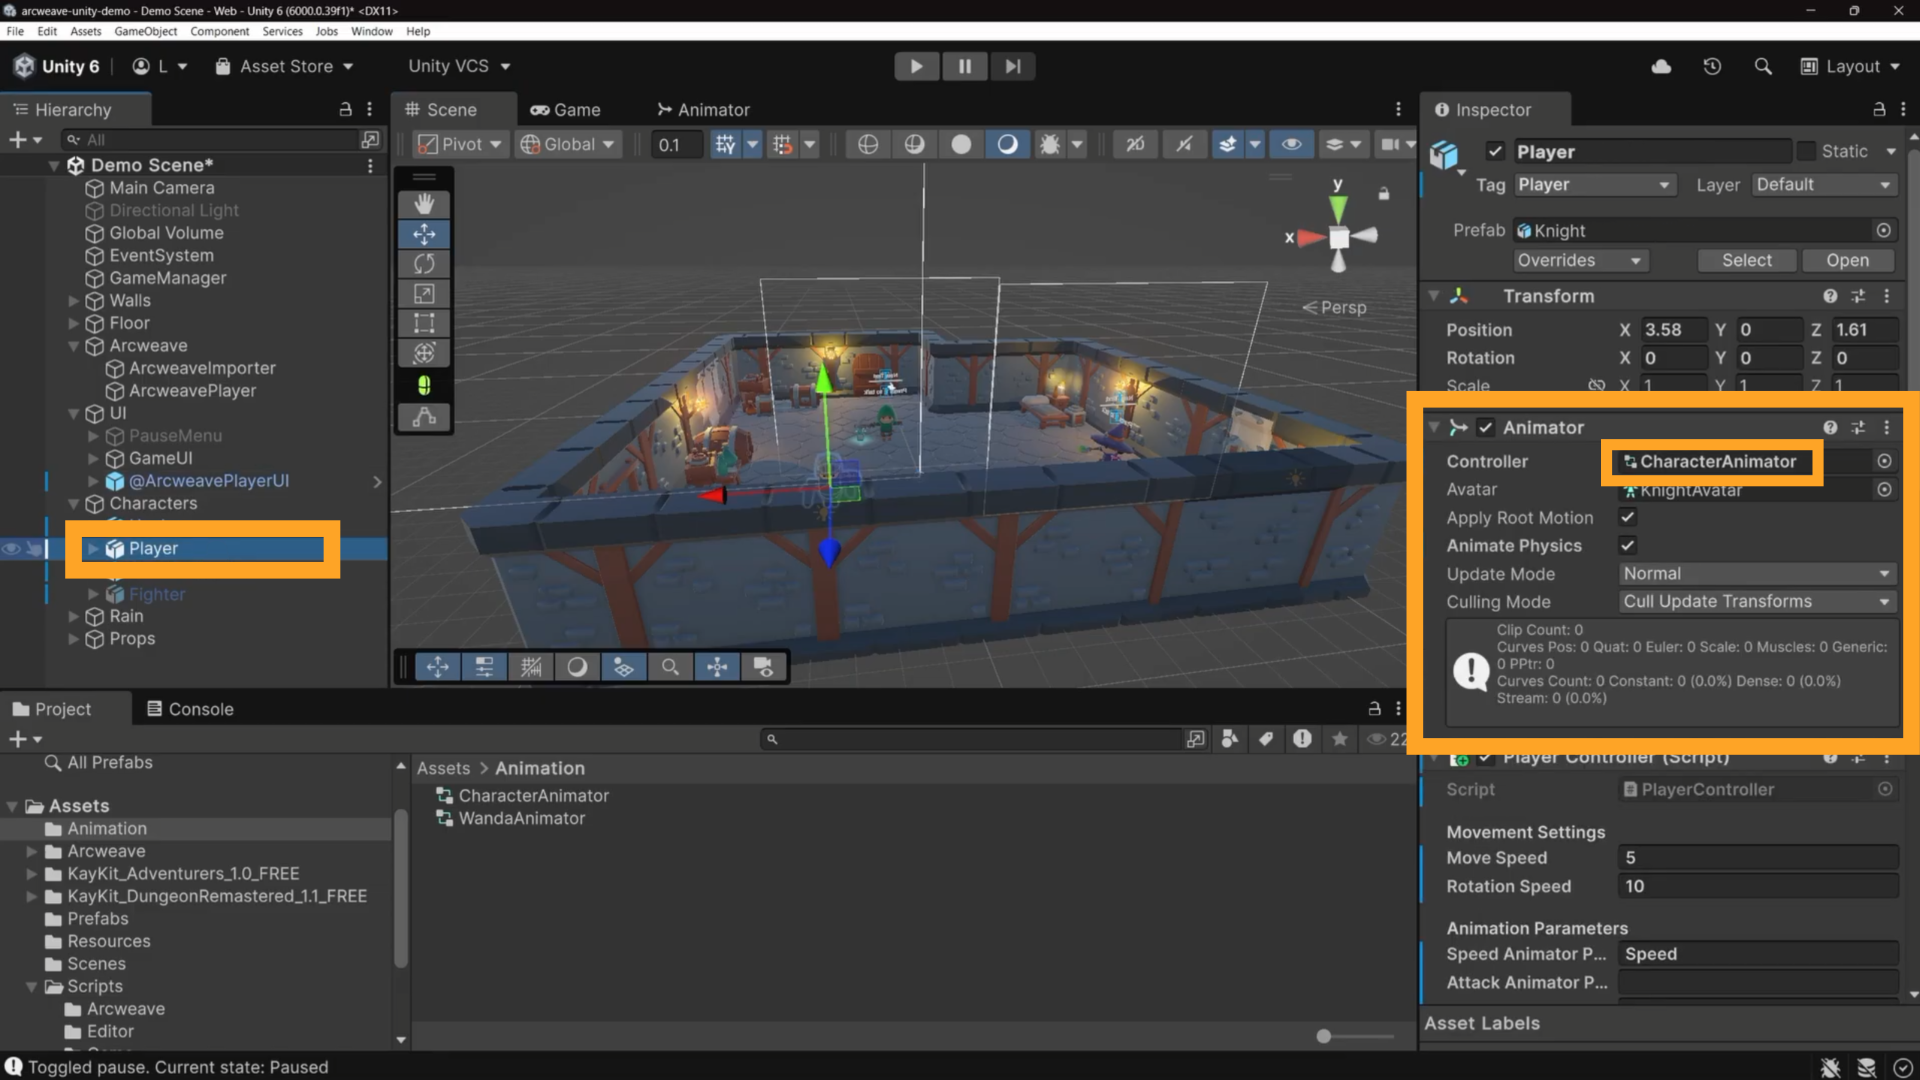
Task: Adjust the project icon size slider
Action: point(1323,1036)
